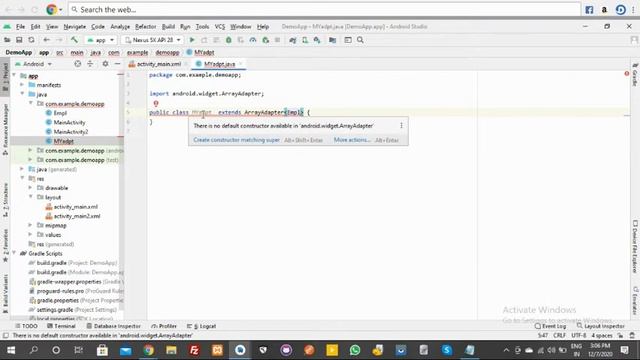The height and width of the screenshot is (360, 640).
Task: Open the app run configuration dropdown
Action: point(100,40)
